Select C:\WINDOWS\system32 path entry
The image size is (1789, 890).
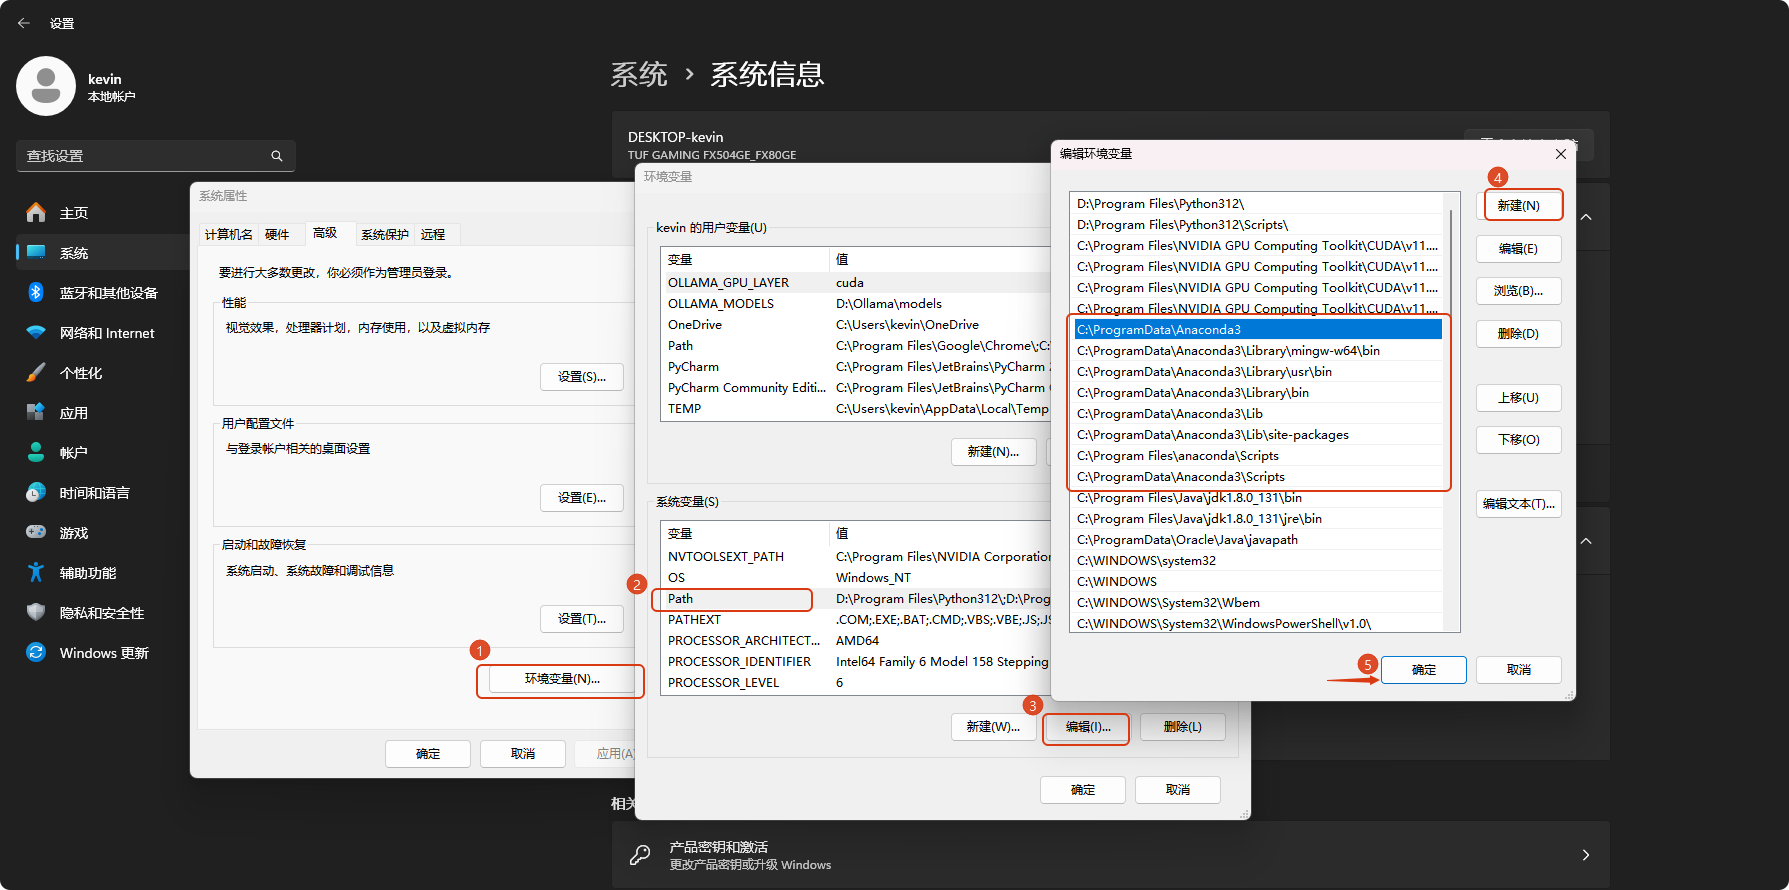pos(1258,561)
